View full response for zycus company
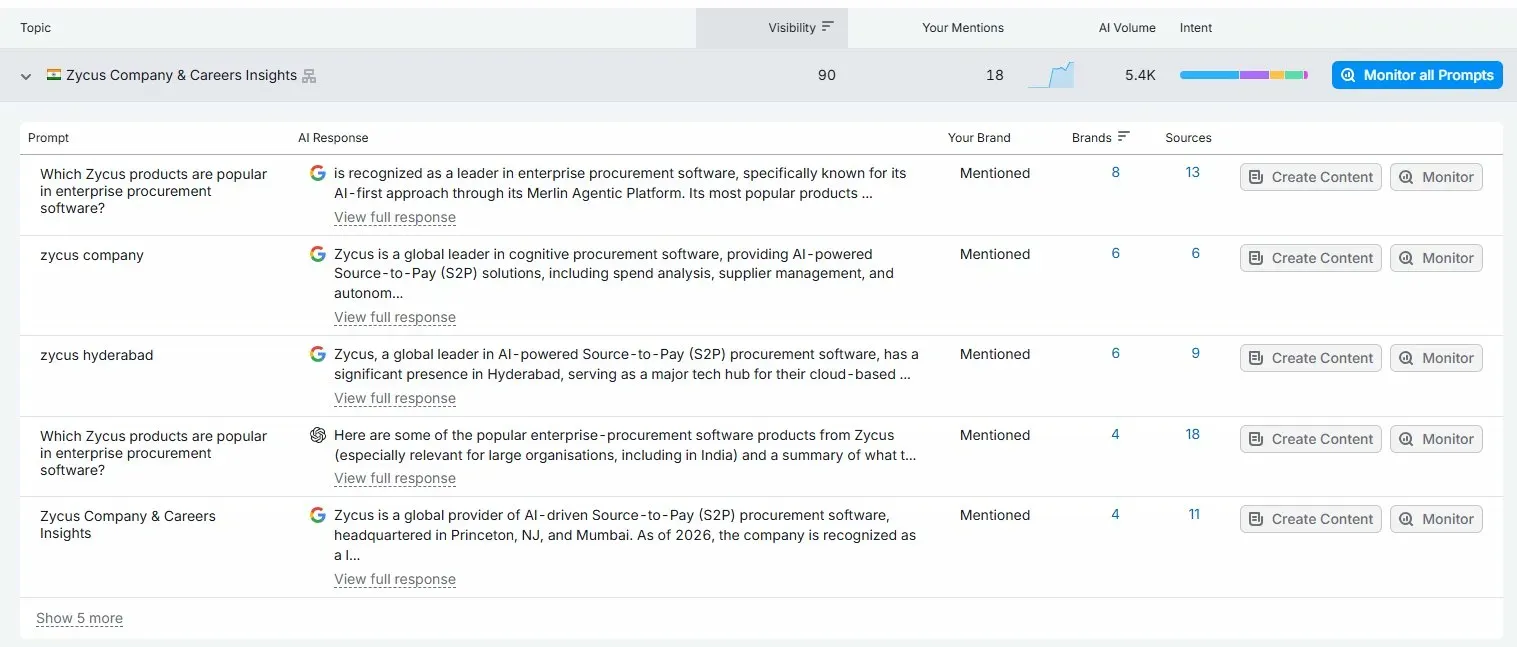 [395, 317]
